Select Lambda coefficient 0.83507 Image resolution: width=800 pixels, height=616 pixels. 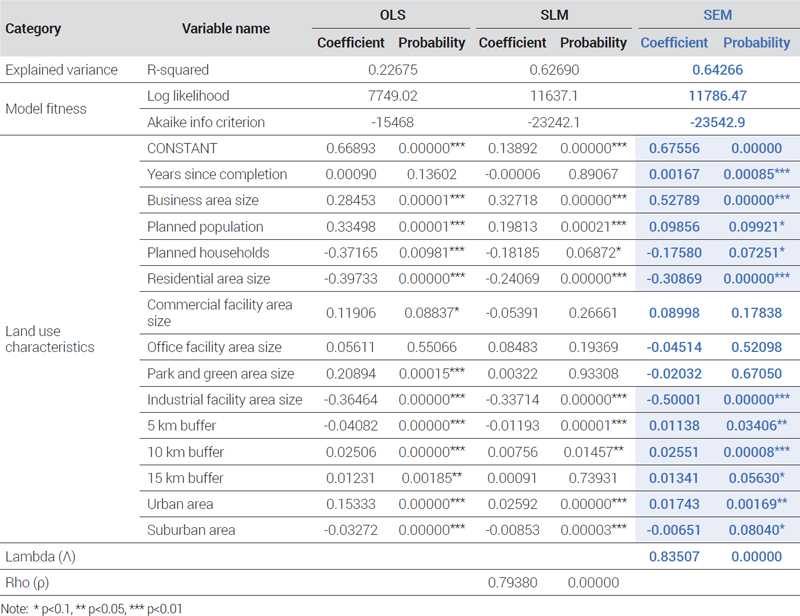[674, 557]
